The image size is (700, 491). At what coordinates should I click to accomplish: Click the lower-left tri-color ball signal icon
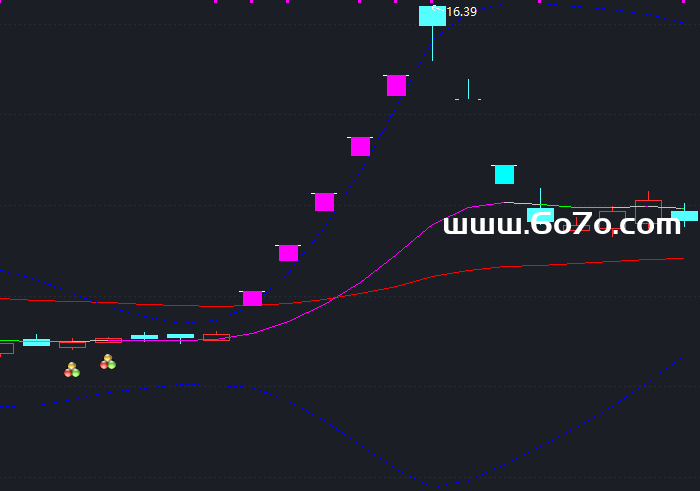click(x=72, y=370)
